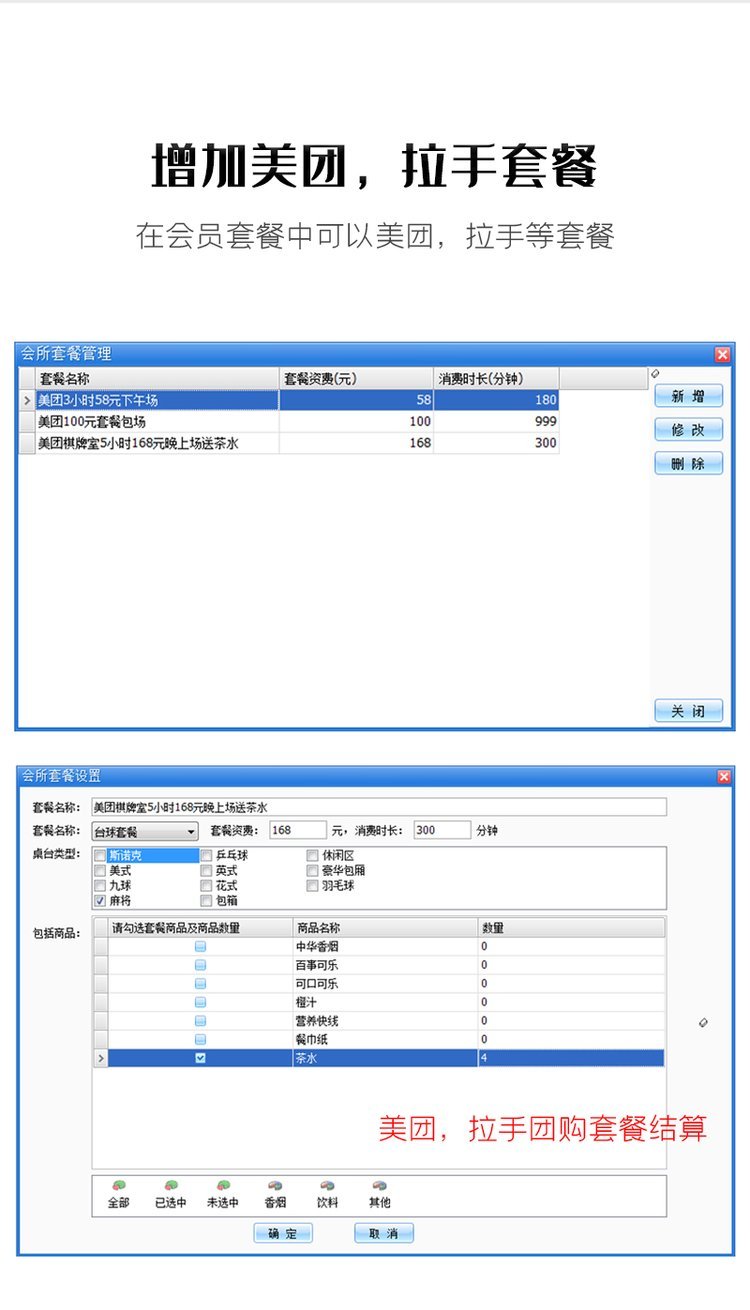The height and width of the screenshot is (1310, 750).
Task: Sort by 消费时长(分钟) column header
Action: (496, 379)
